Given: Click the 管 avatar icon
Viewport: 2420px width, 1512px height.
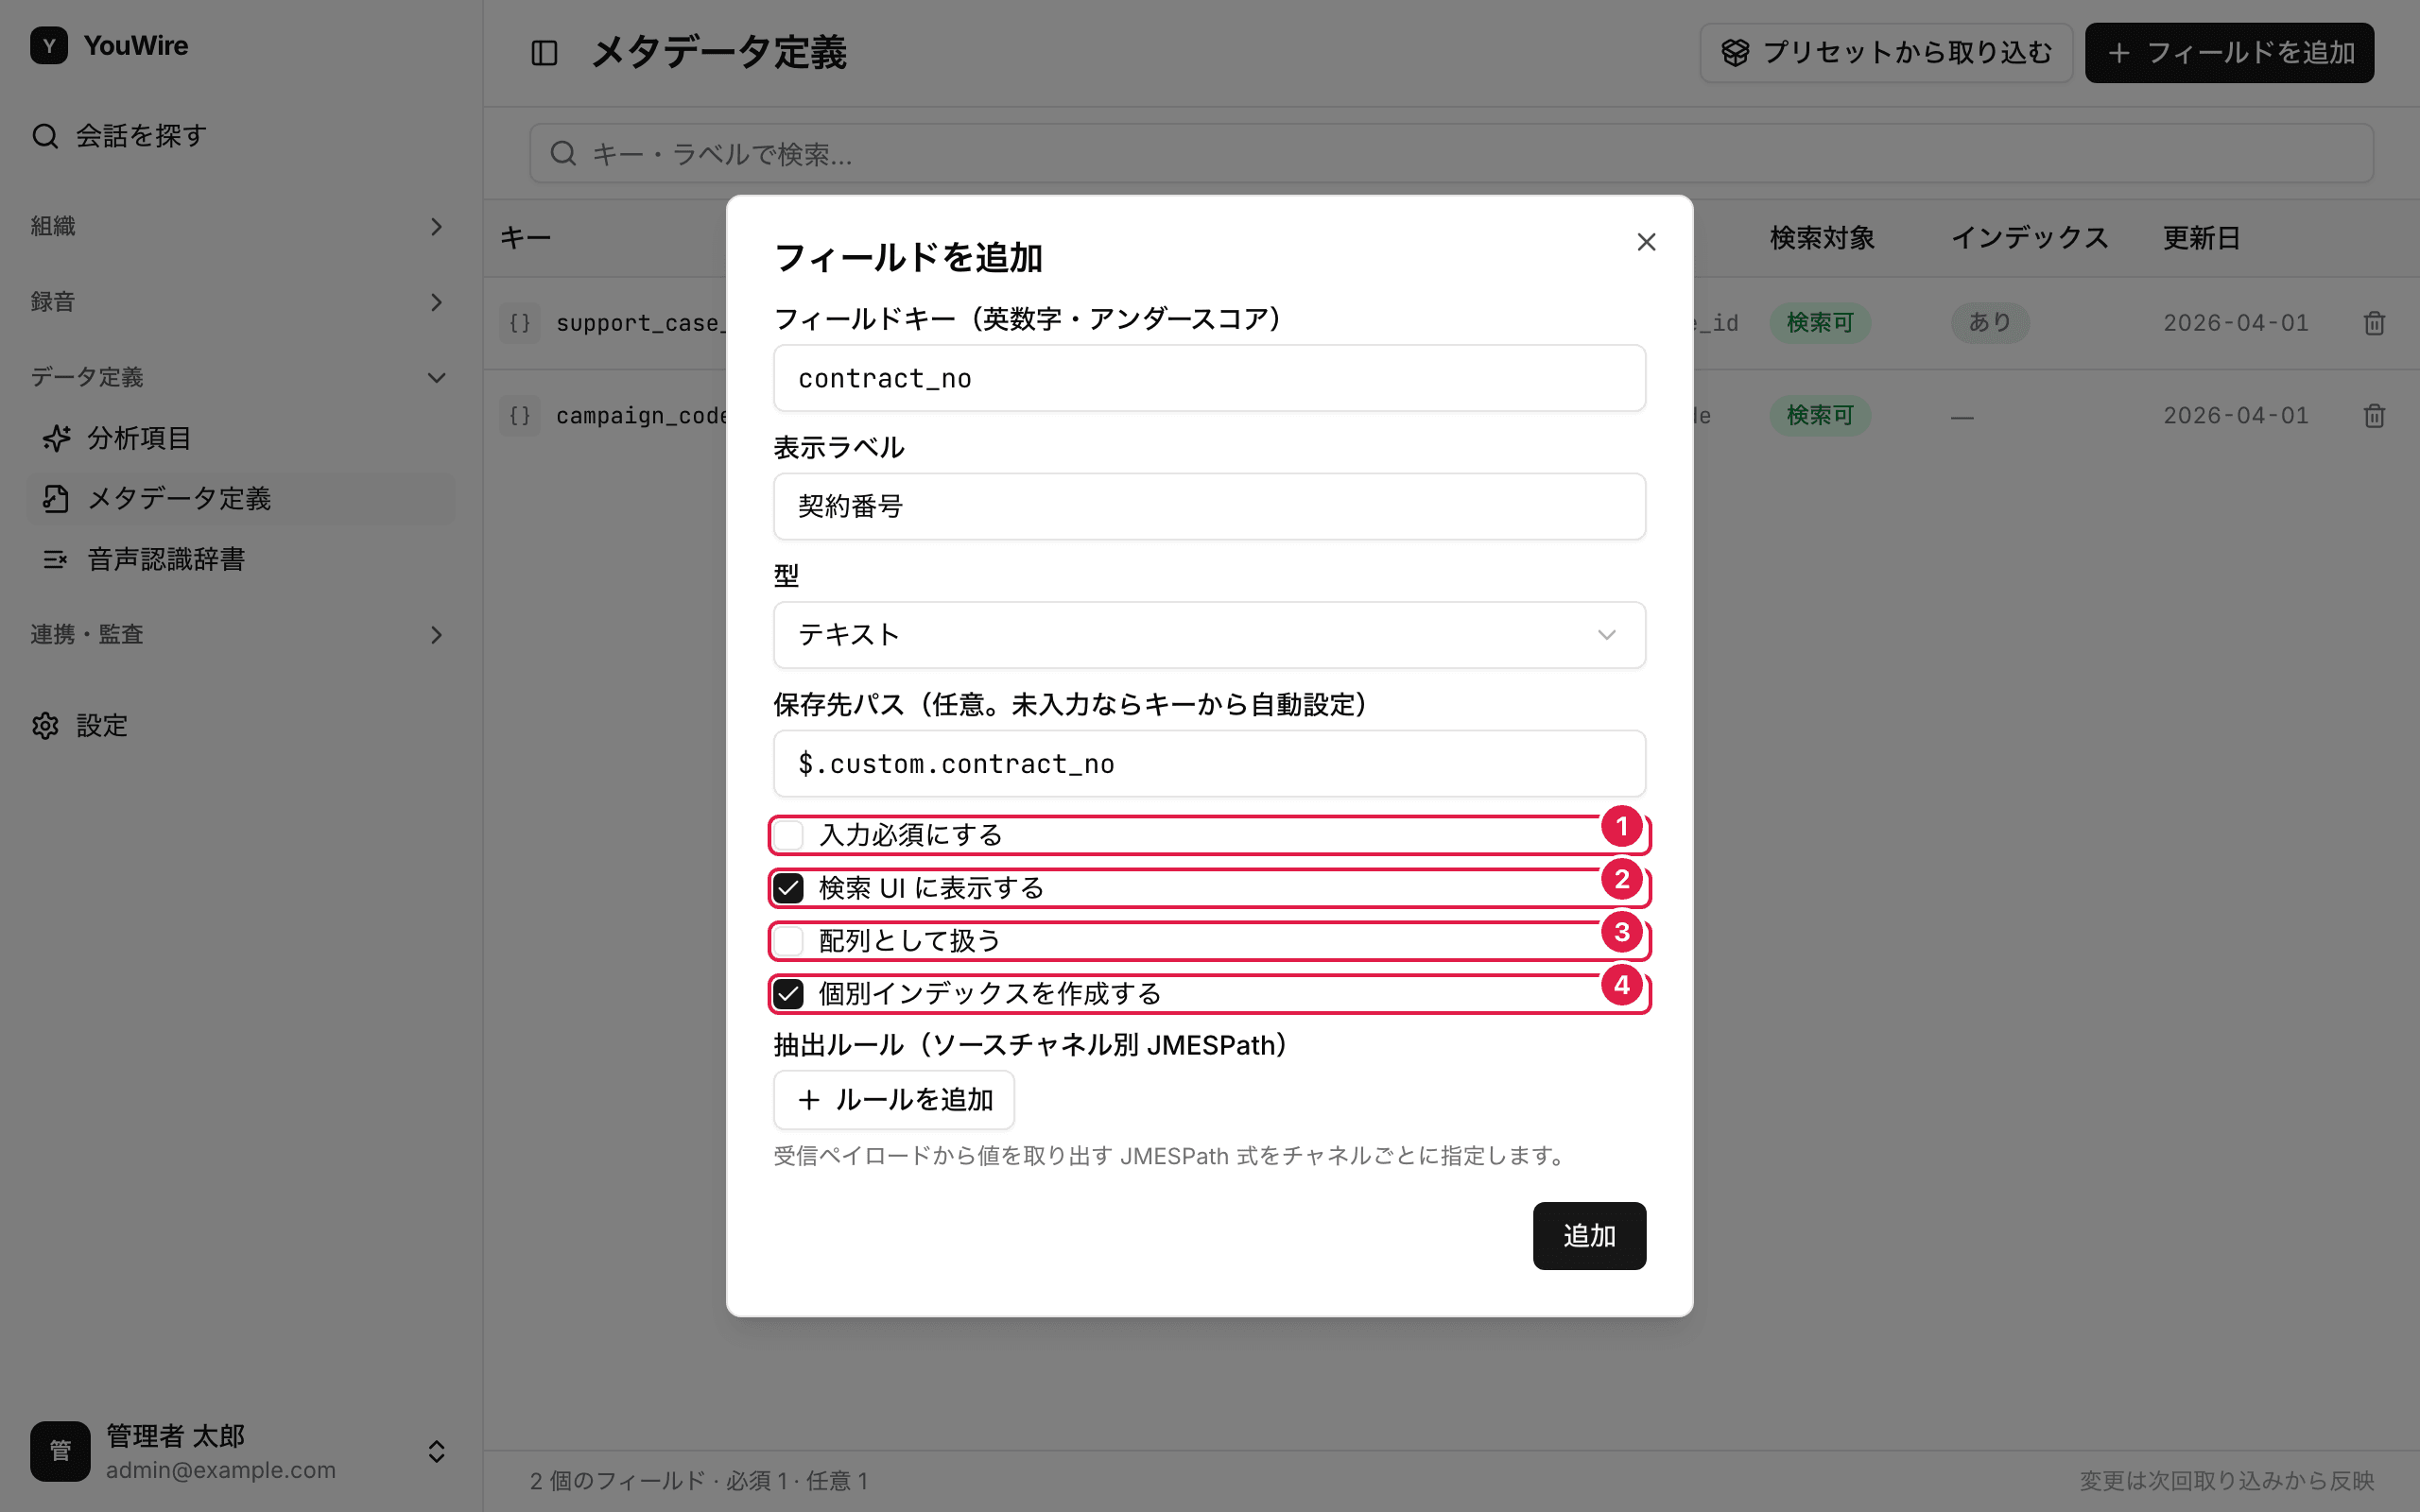Looking at the screenshot, I should [60, 1451].
